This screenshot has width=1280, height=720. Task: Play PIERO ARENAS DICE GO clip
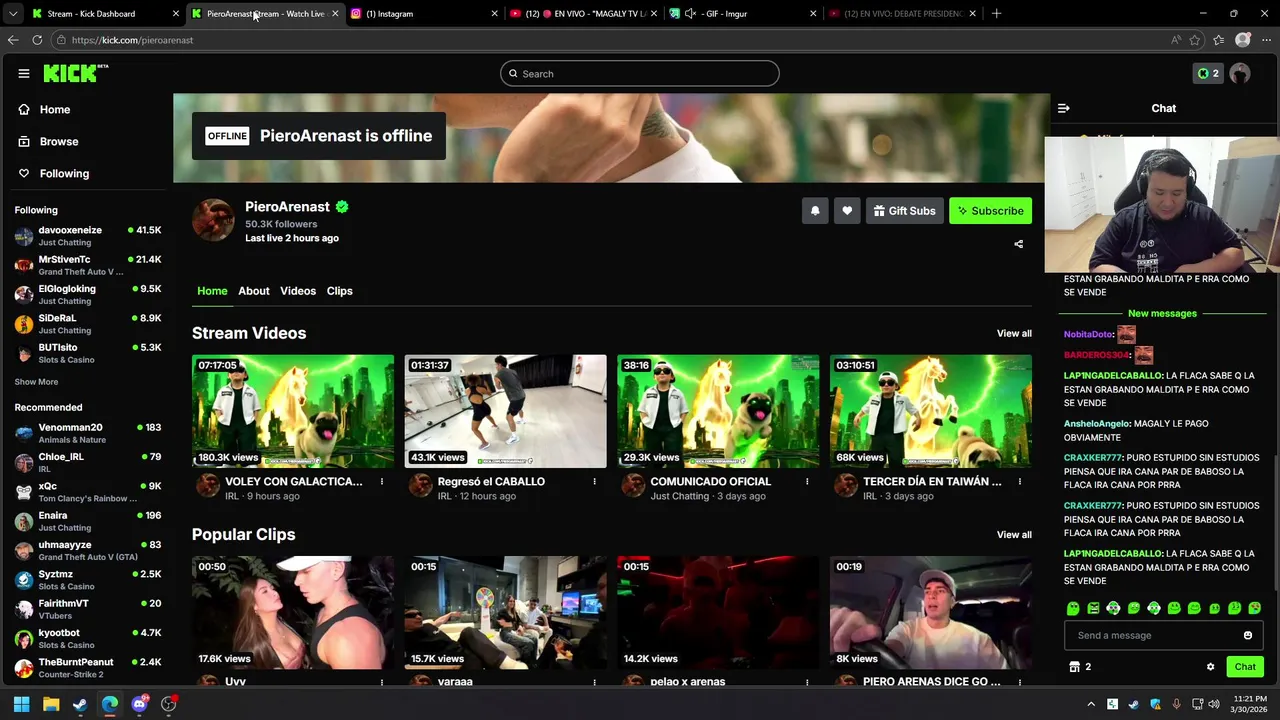click(x=931, y=613)
